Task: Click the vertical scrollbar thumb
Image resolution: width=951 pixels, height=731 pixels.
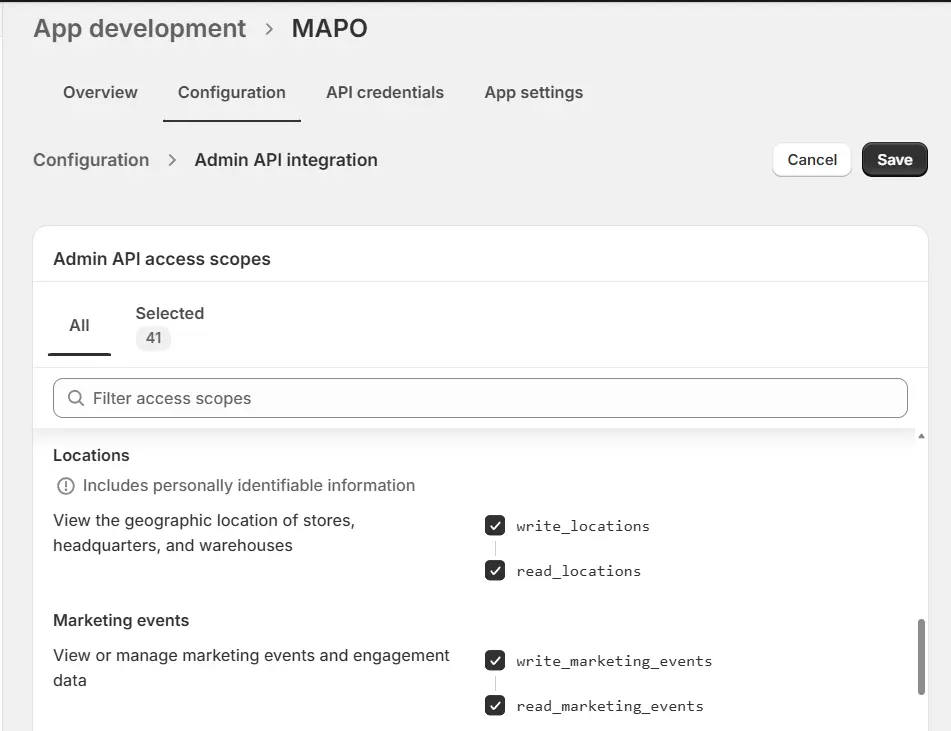Action: tap(921, 656)
